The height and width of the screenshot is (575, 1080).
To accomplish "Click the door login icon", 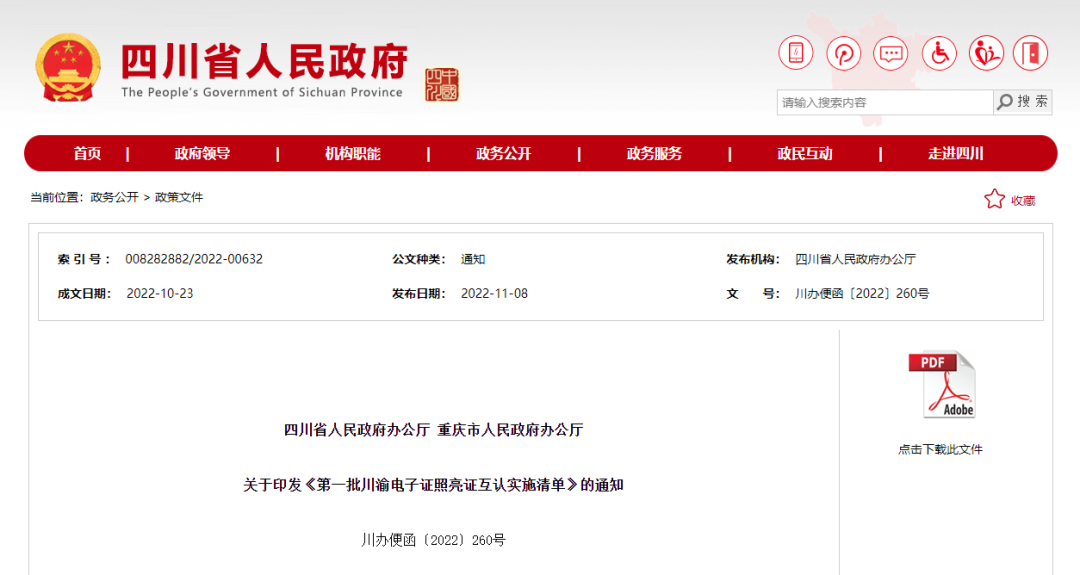I will click(x=1030, y=53).
